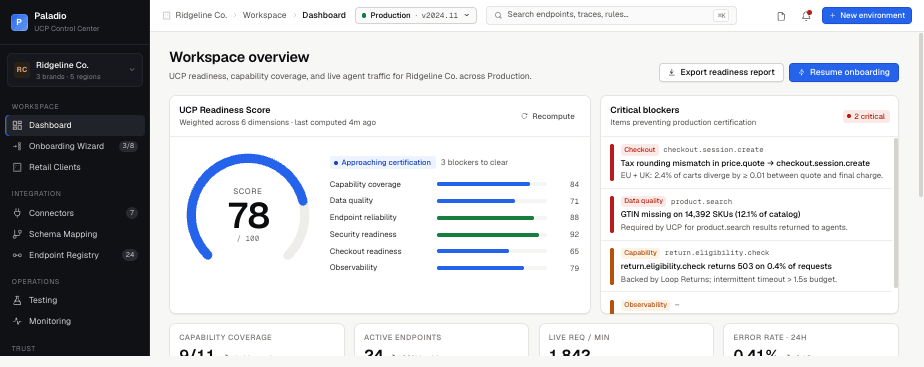Click the New environment button
The width and height of the screenshot is (924, 367).
pos(867,15)
